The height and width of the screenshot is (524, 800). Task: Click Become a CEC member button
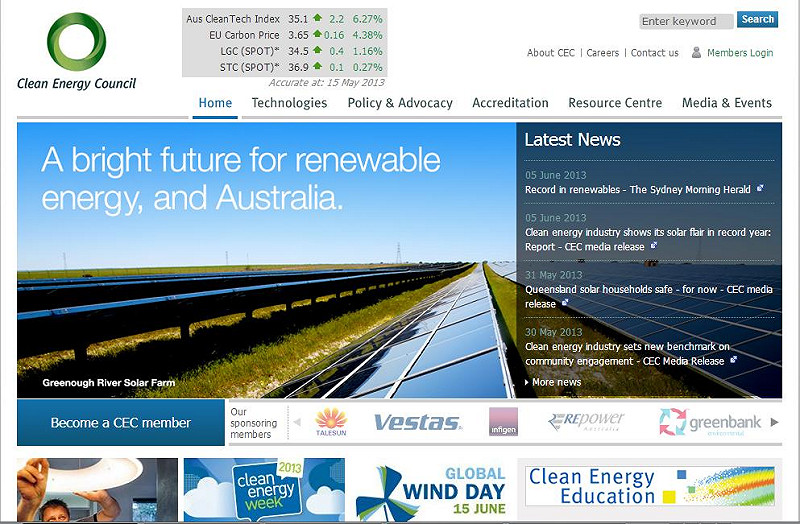coord(120,423)
